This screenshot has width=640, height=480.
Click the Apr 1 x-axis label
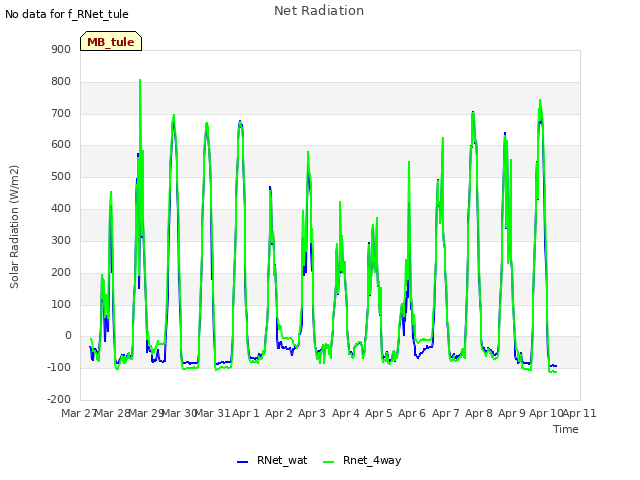(246, 413)
